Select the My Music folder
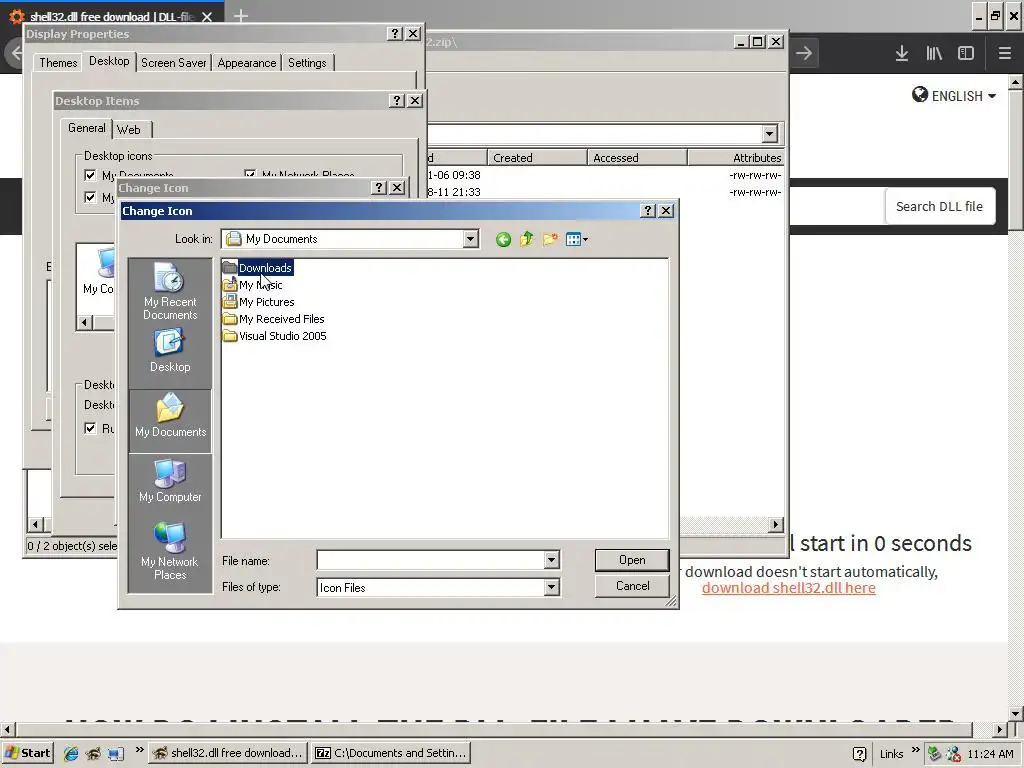The height and width of the screenshot is (768, 1024). point(253,285)
